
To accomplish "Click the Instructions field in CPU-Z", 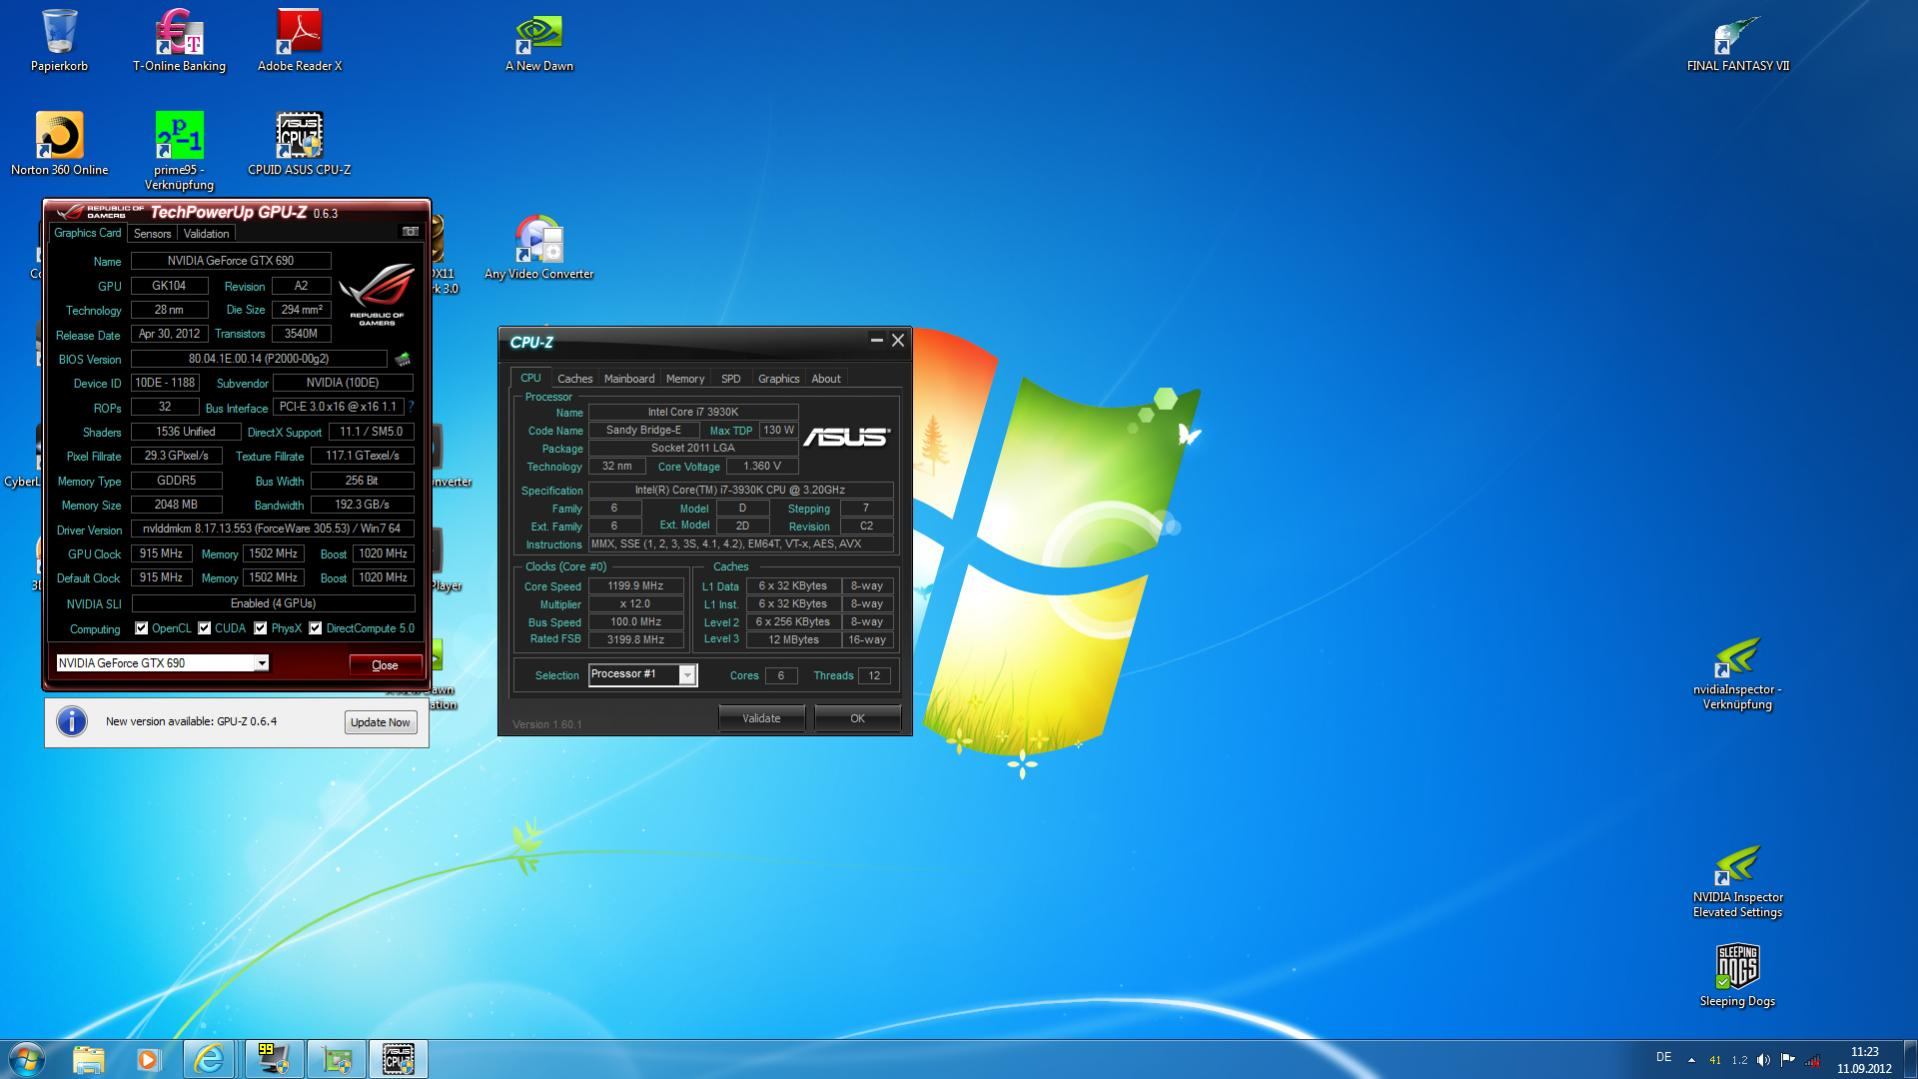I will [740, 544].
